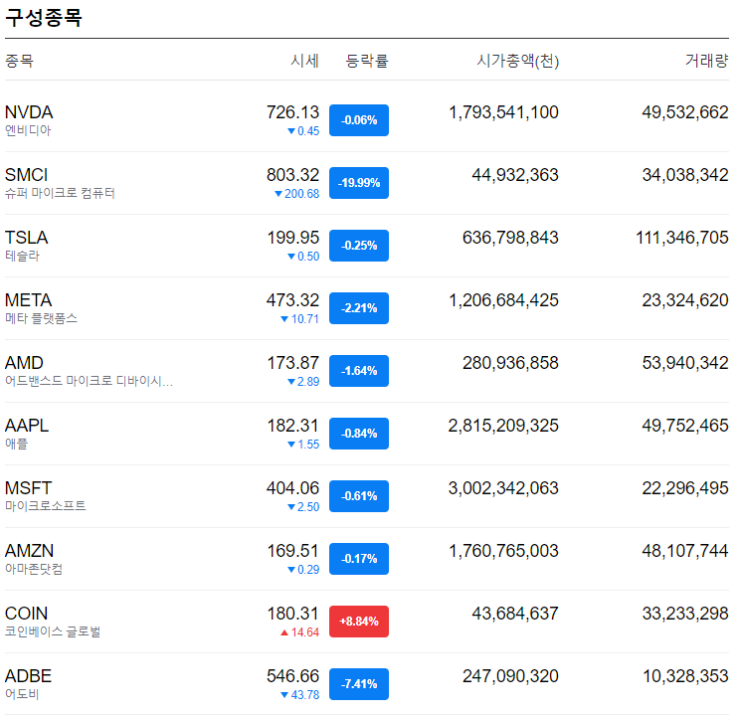Click the META ticker name
The height and width of the screenshot is (718, 743).
click(28, 300)
